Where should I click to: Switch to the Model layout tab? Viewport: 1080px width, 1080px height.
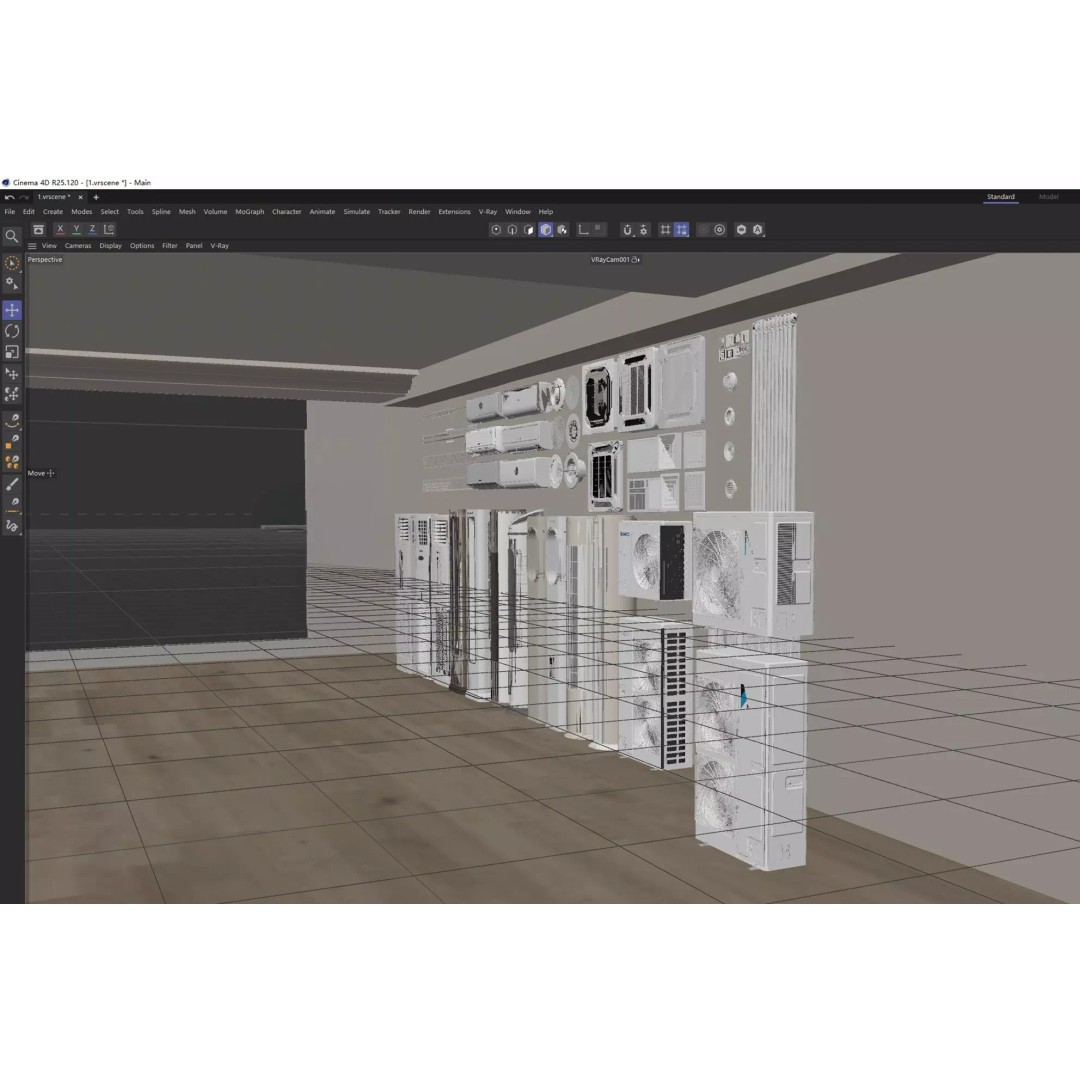coord(1048,197)
